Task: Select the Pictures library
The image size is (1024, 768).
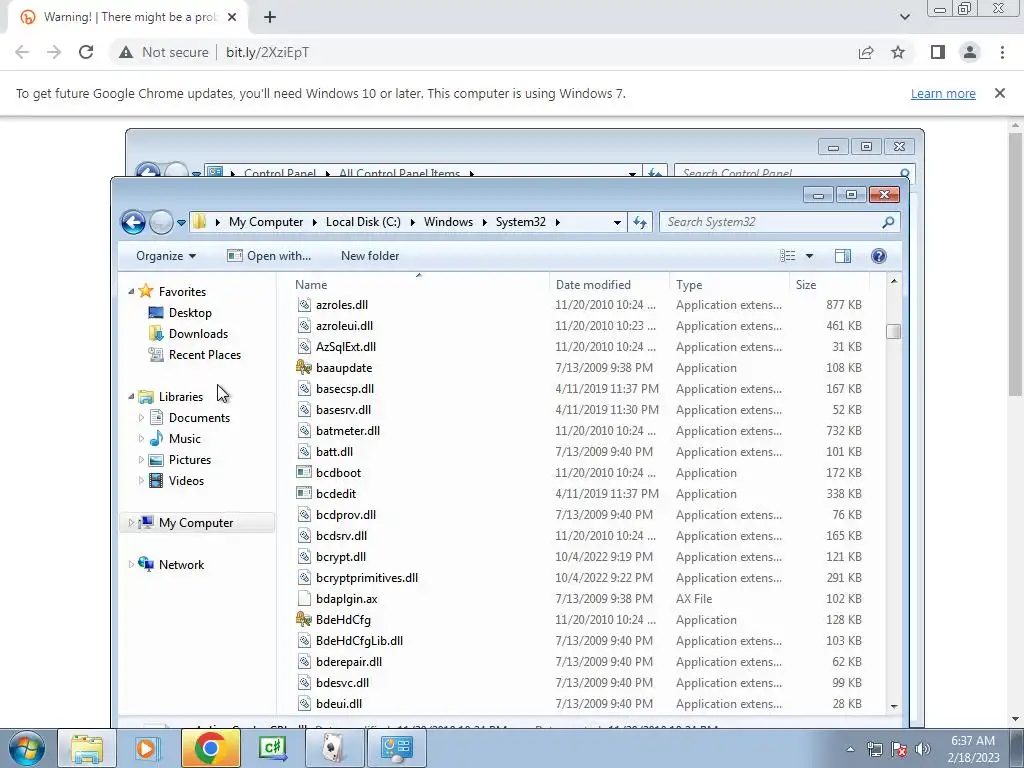Action: pos(189,460)
